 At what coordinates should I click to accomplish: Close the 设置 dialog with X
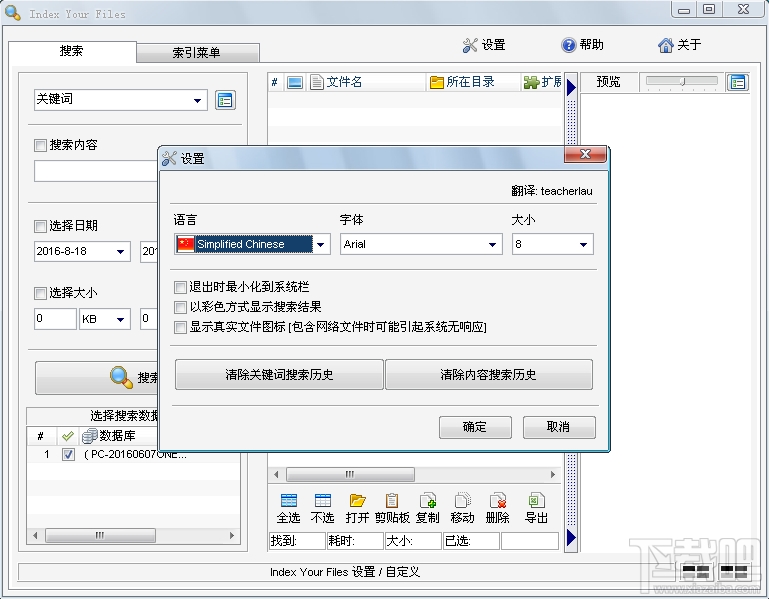pos(586,154)
